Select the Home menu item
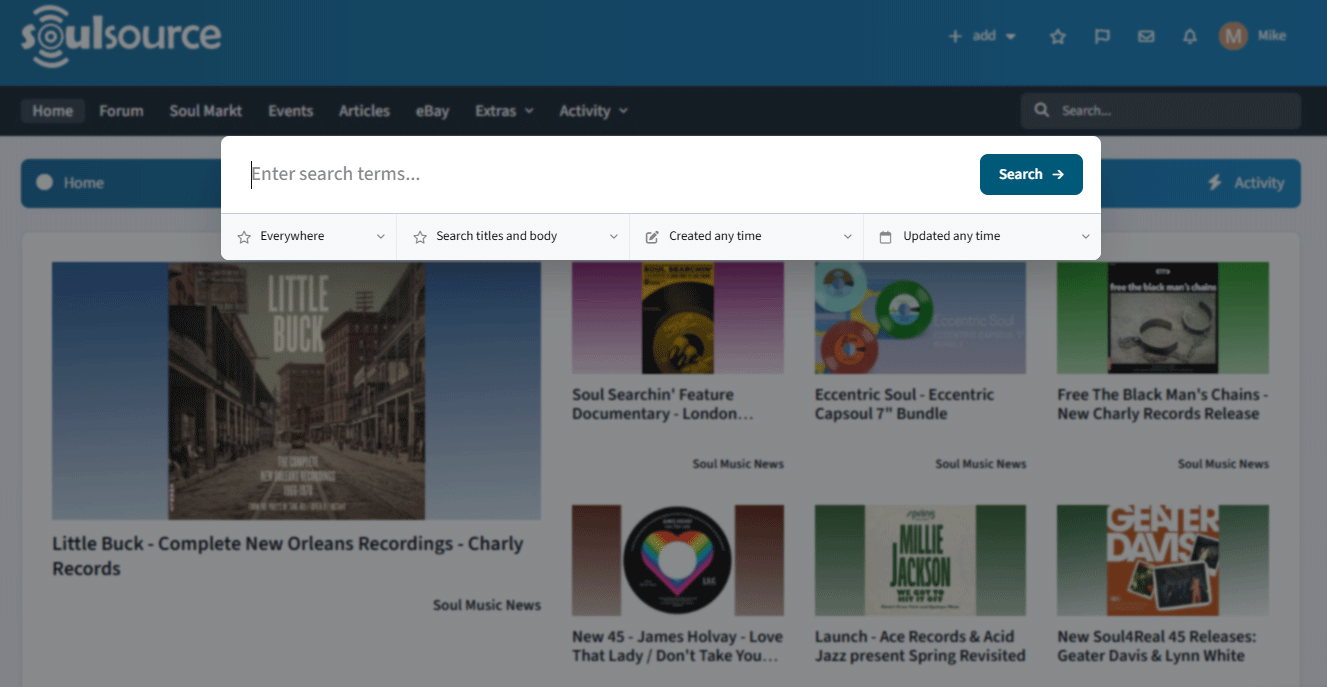Image resolution: width=1327 pixels, height=687 pixels. point(53,111)
